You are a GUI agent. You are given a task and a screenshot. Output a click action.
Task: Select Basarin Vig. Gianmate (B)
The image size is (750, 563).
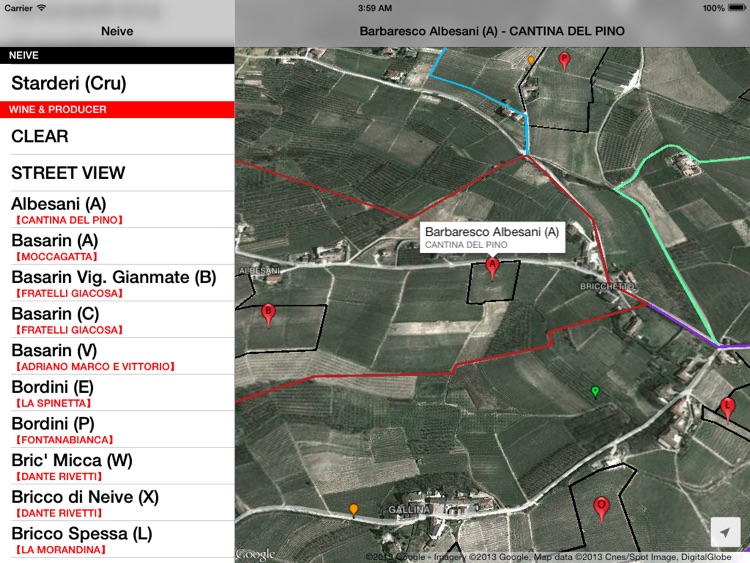click(117, 283)
